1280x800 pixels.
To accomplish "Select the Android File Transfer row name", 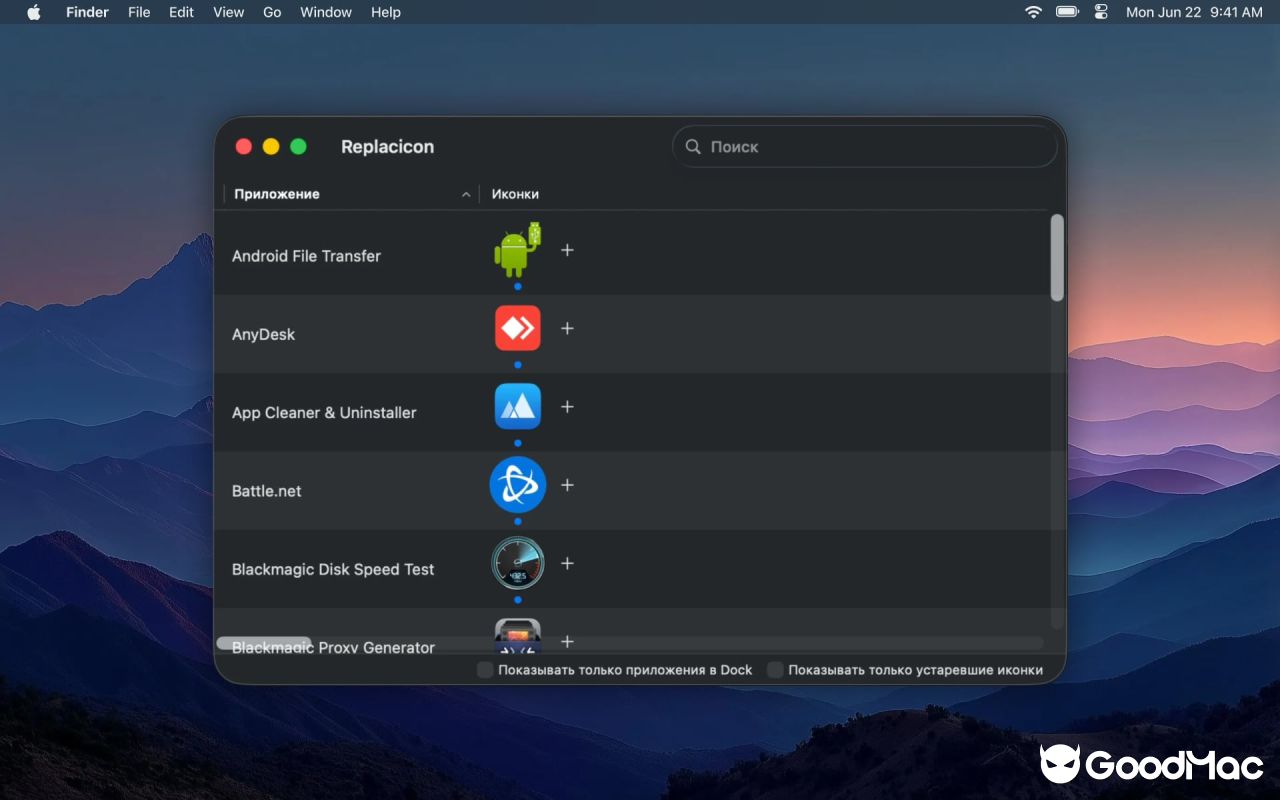I will coord(306,256).
